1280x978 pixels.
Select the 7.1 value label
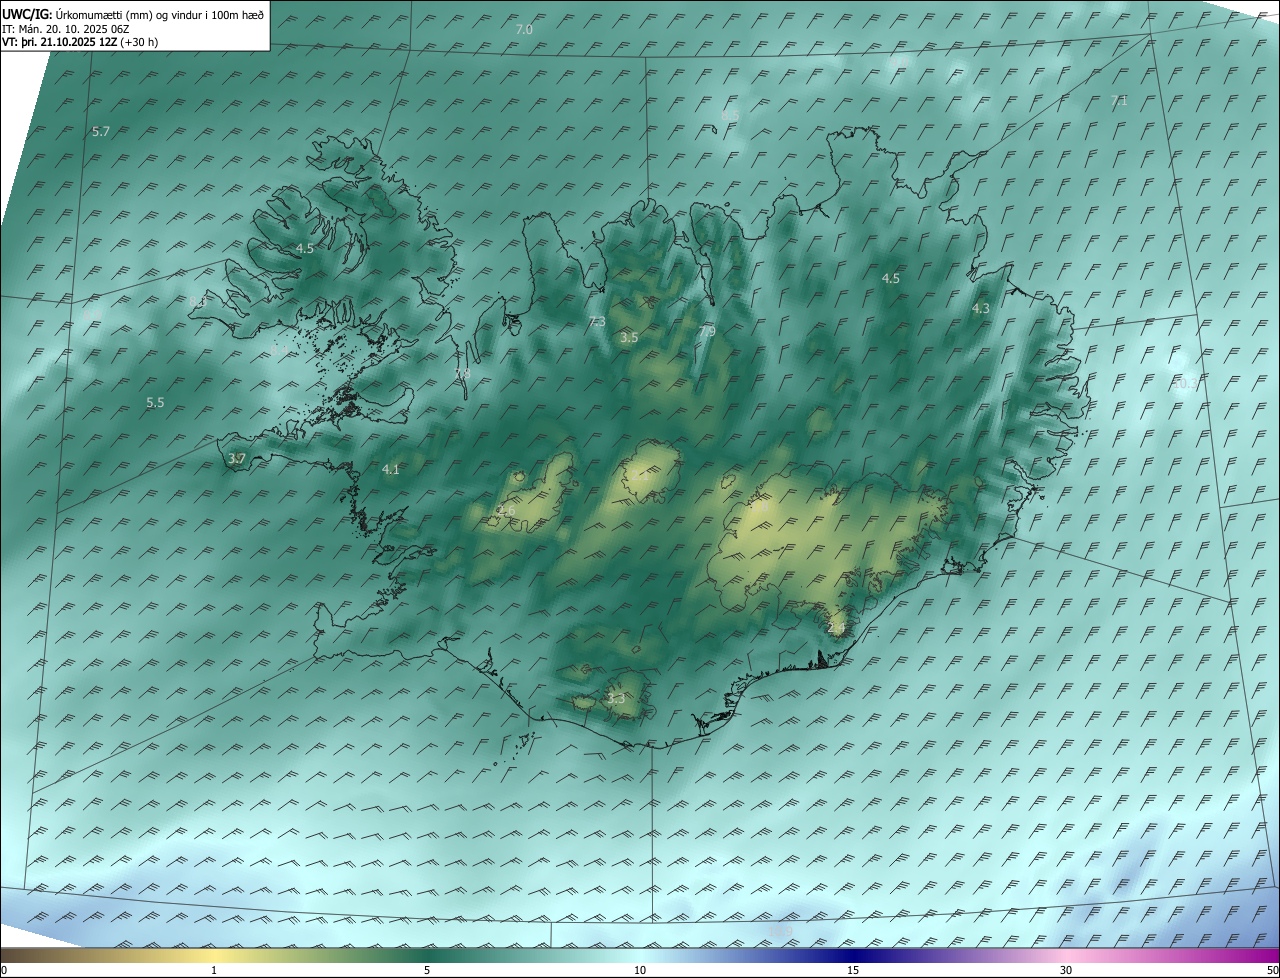coord(1119,101)
